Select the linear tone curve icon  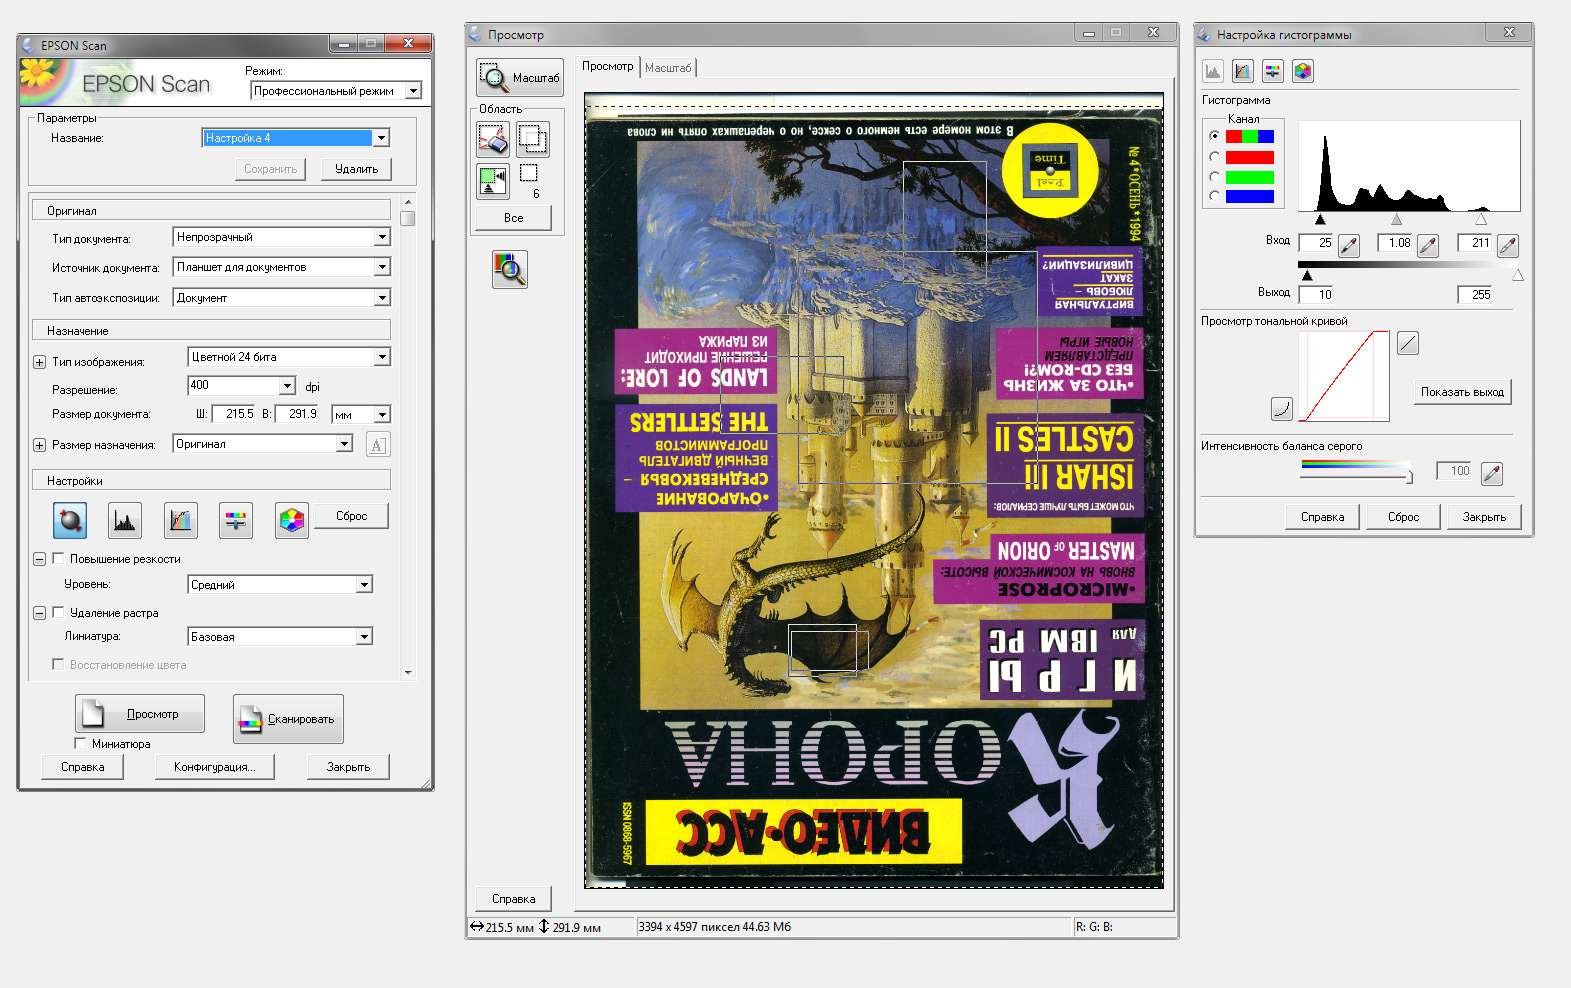tap(1408, 343)
